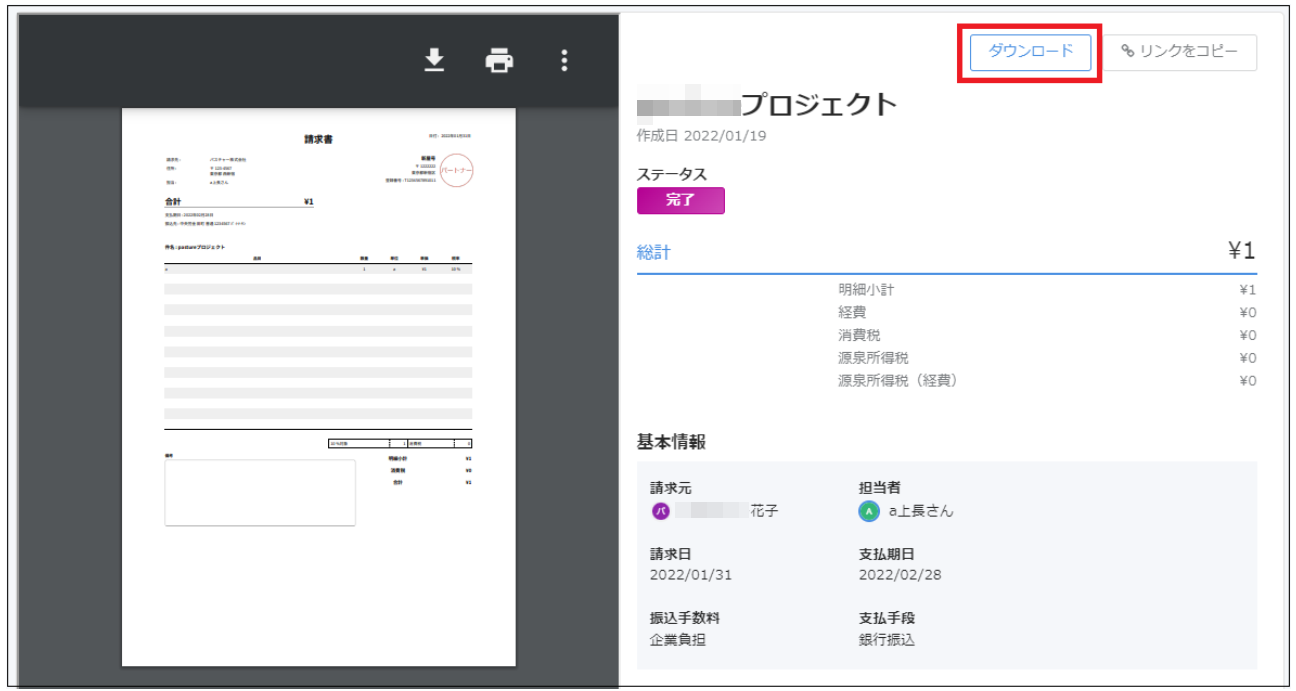The height and width of the screenshot is (691, 1296).
Task: Open the three-dot more options menu
Action: pyautogui.click(x=564, y=61)
